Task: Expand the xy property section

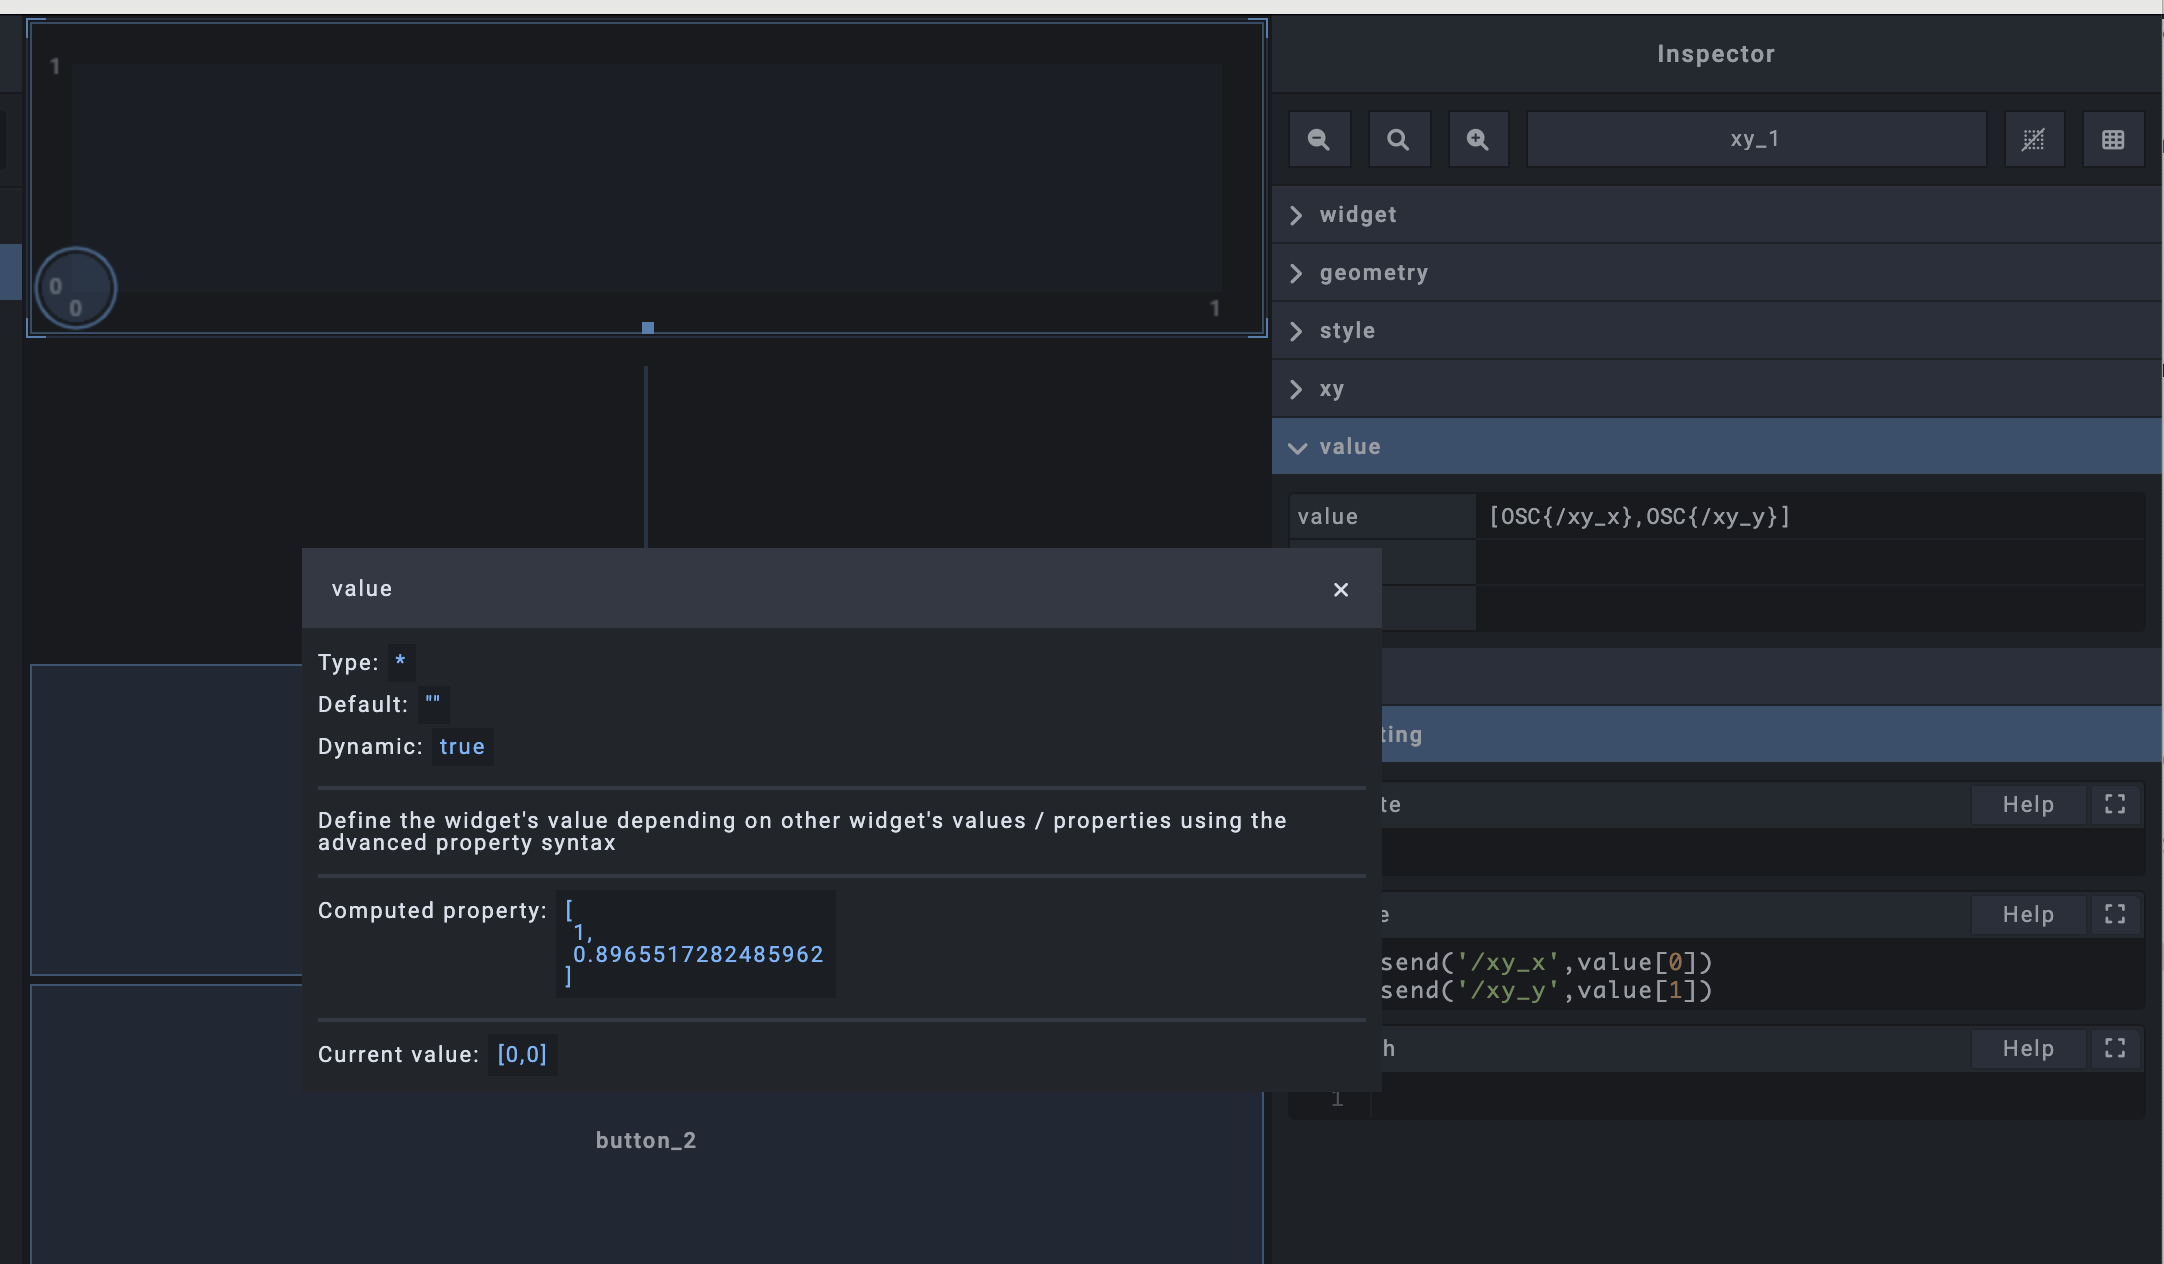Action: tap(1330, 389)
